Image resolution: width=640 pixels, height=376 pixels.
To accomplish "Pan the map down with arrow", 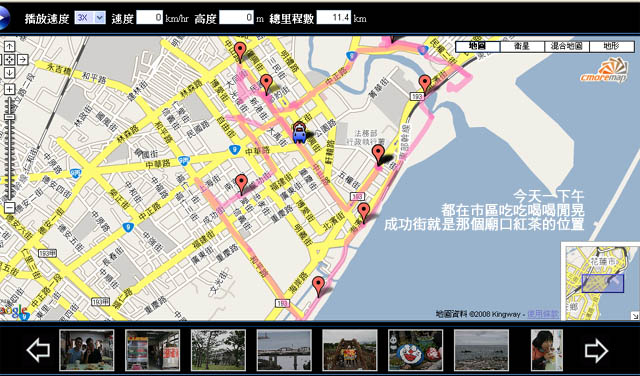I will coord(10,73).
